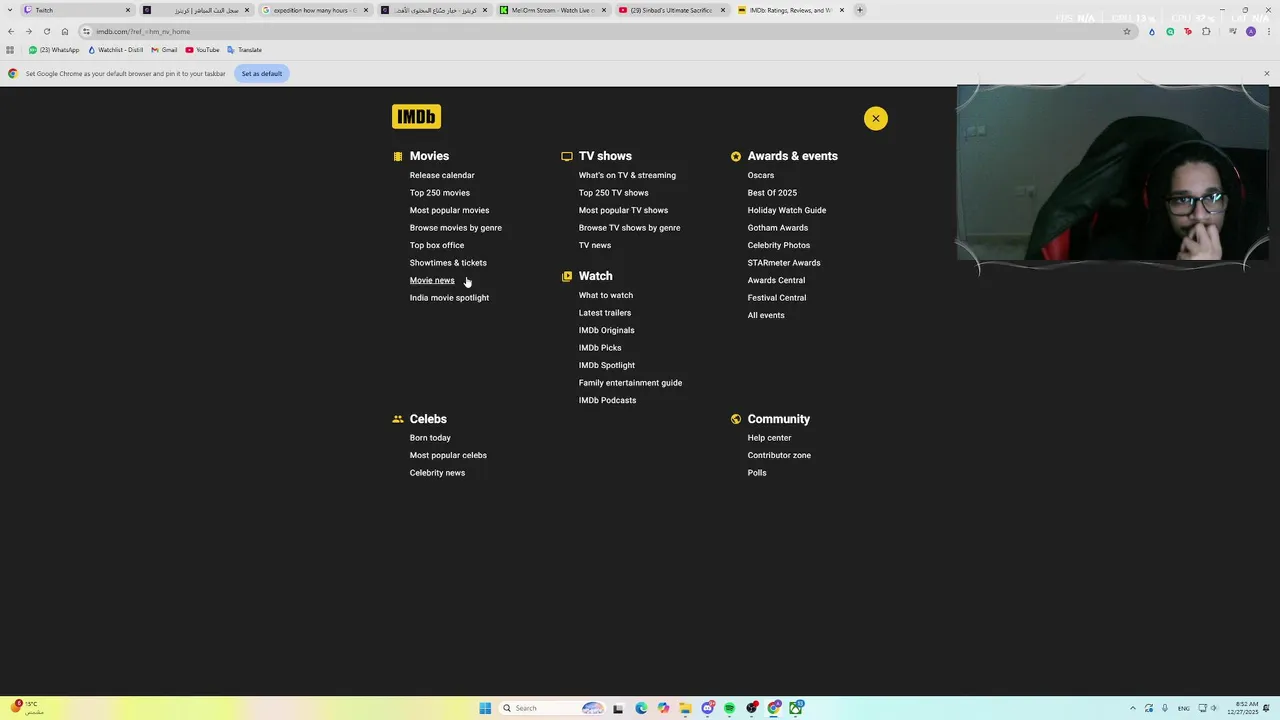Open Holiday Watch Guide
The image size is (1280, 720).
(x=786, y=210)
